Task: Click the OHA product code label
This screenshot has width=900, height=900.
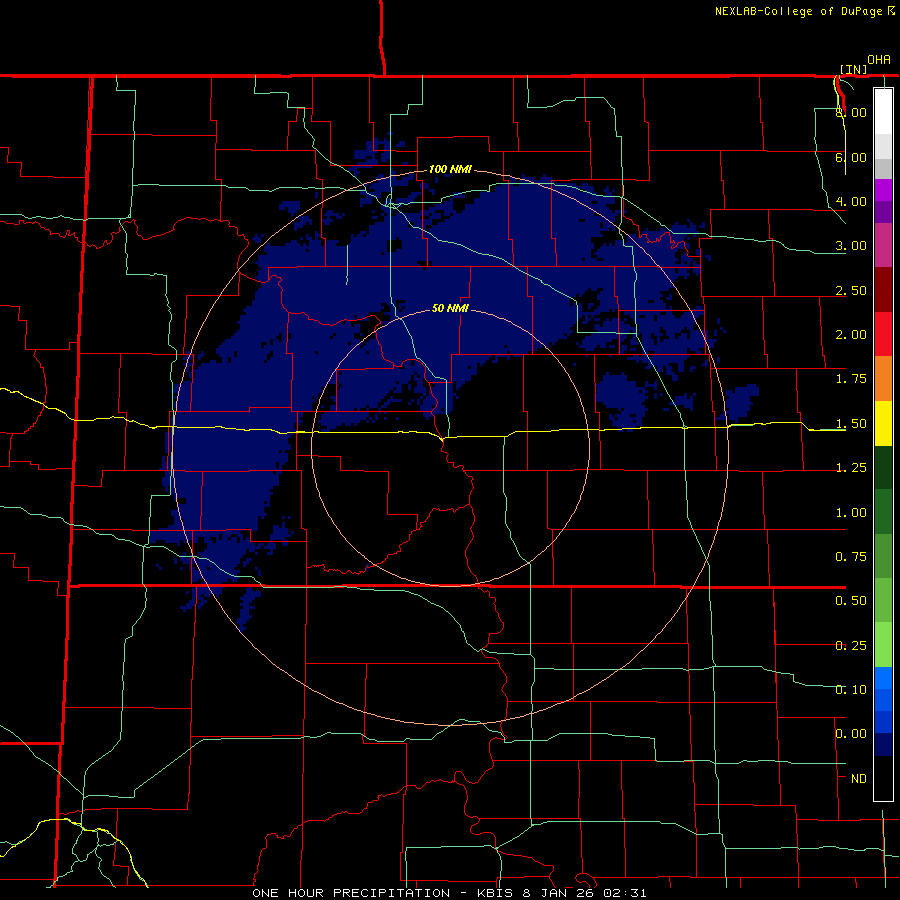Action: (x=879, y=60)
